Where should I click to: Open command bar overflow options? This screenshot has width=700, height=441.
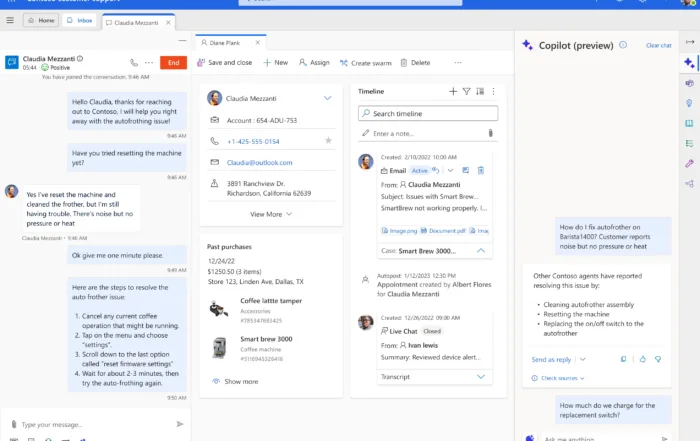pyautogui.click(x=458, y=63)
